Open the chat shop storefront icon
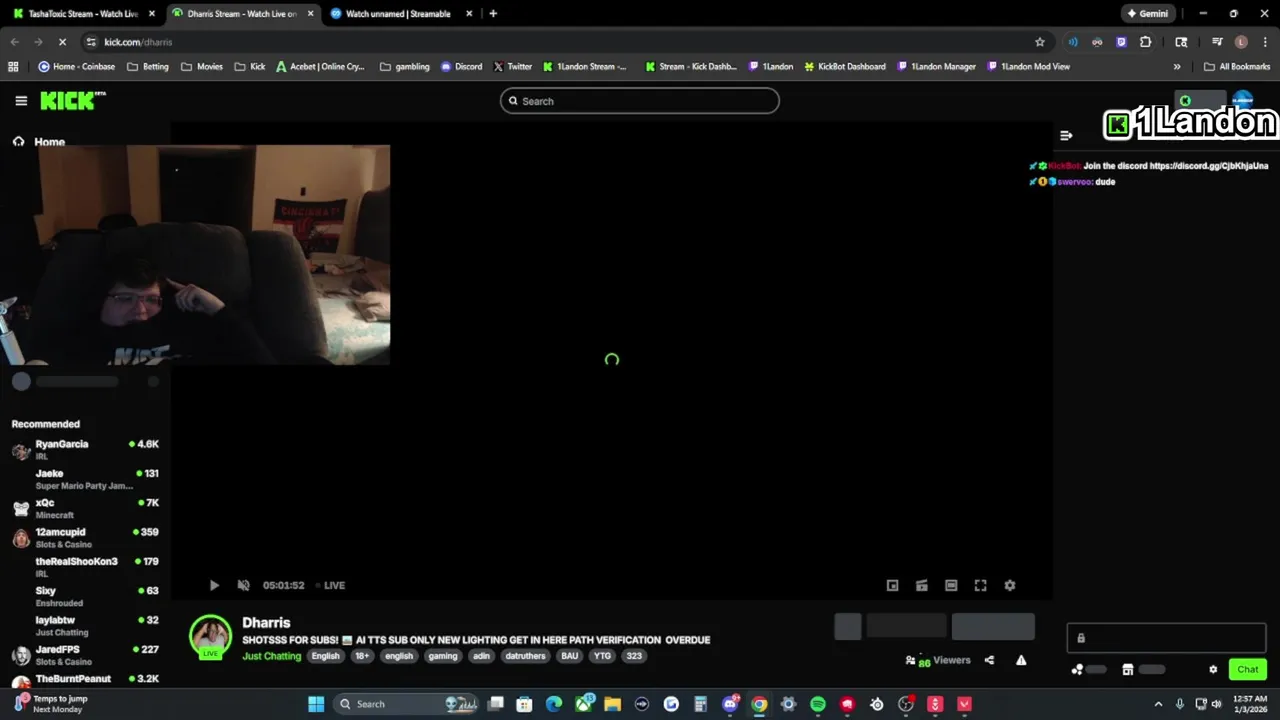1280x720 pixels. (x=1127, y=670)
